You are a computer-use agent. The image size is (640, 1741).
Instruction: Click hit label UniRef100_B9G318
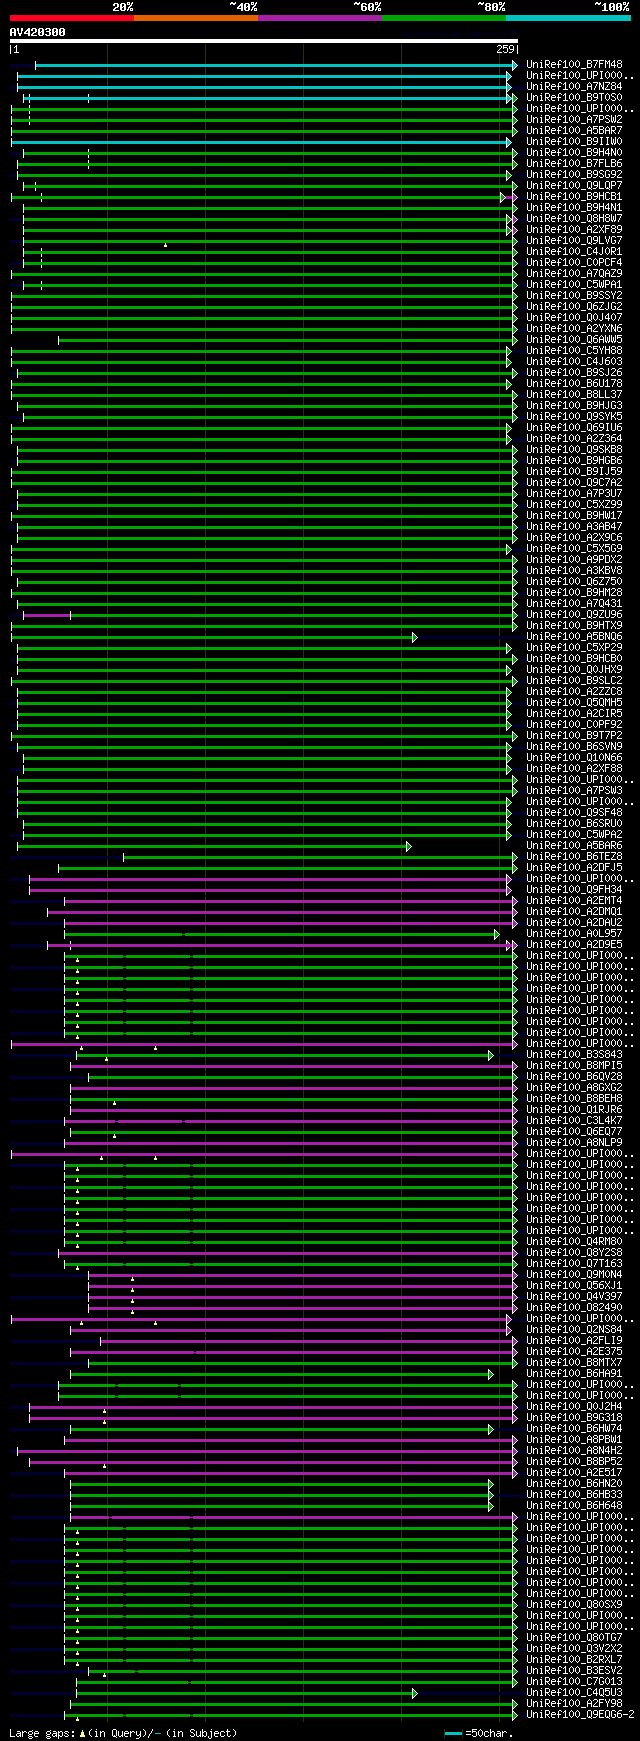(x=574, y=1418)
